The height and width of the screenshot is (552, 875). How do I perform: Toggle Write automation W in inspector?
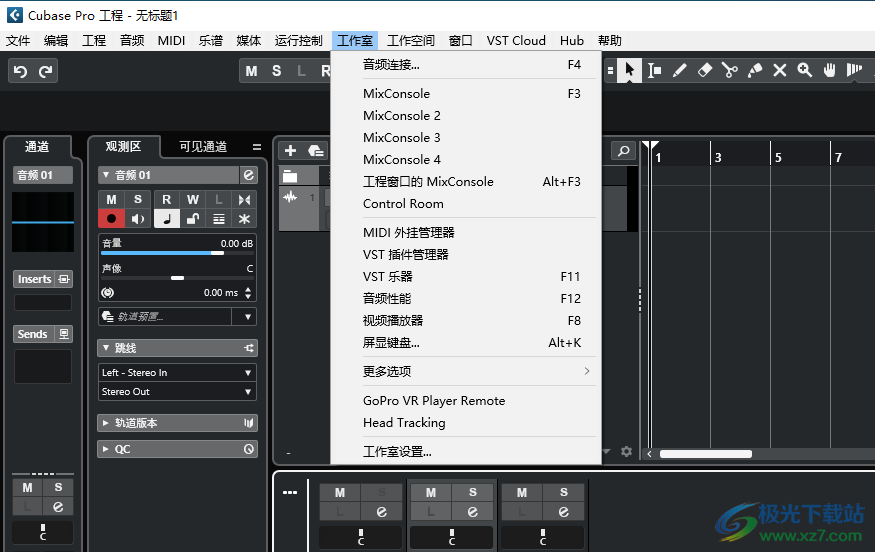[x=193, y=199]
